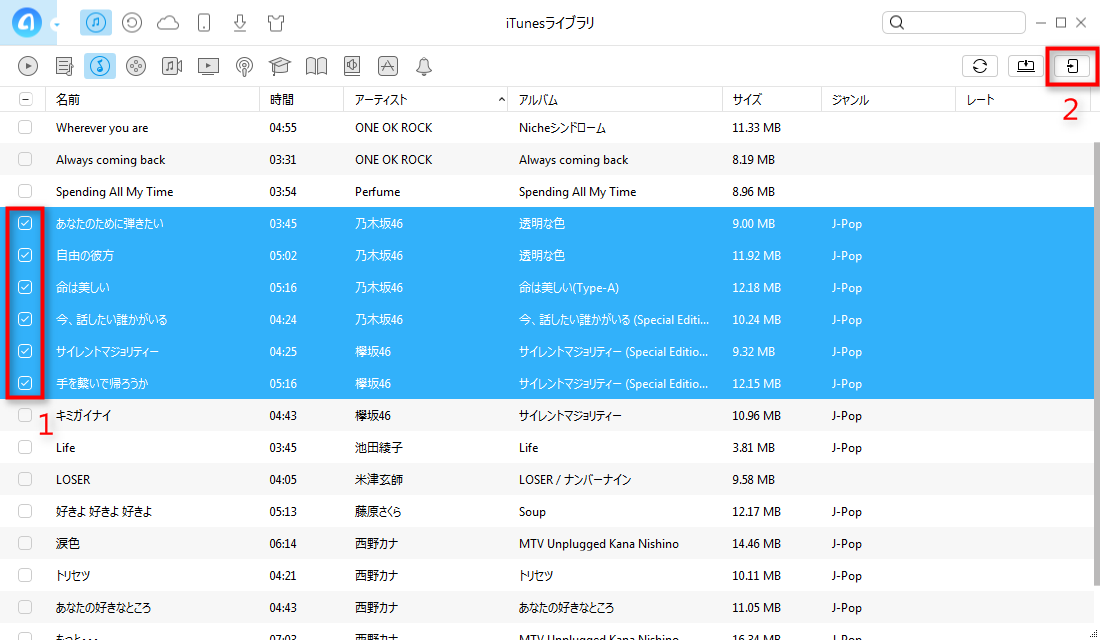Select the song 好きよ 好きよ 好きよ
This screenshot has height=640, width=1100.
(x=104, y=512)
